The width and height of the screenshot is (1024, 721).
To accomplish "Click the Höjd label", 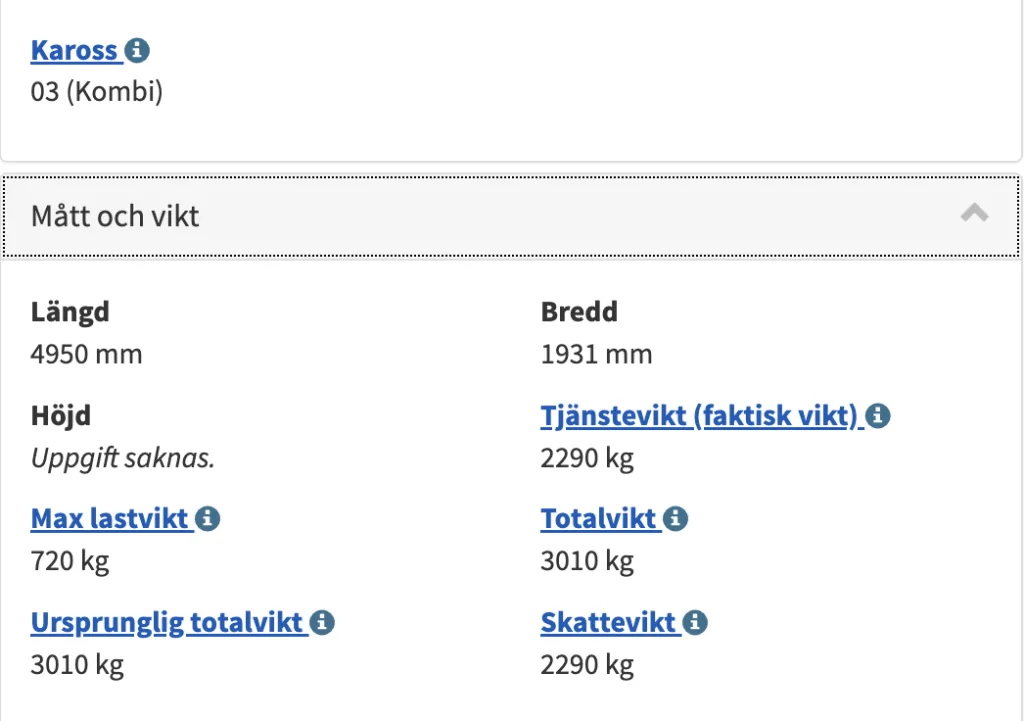I will [x=61, y=416].
